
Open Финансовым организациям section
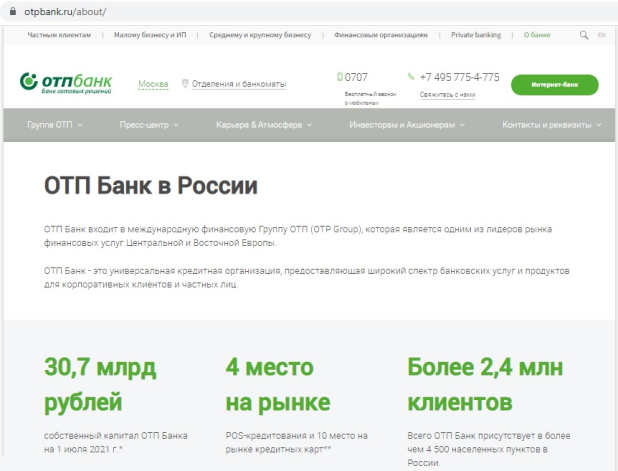click(x=381, y=35)
